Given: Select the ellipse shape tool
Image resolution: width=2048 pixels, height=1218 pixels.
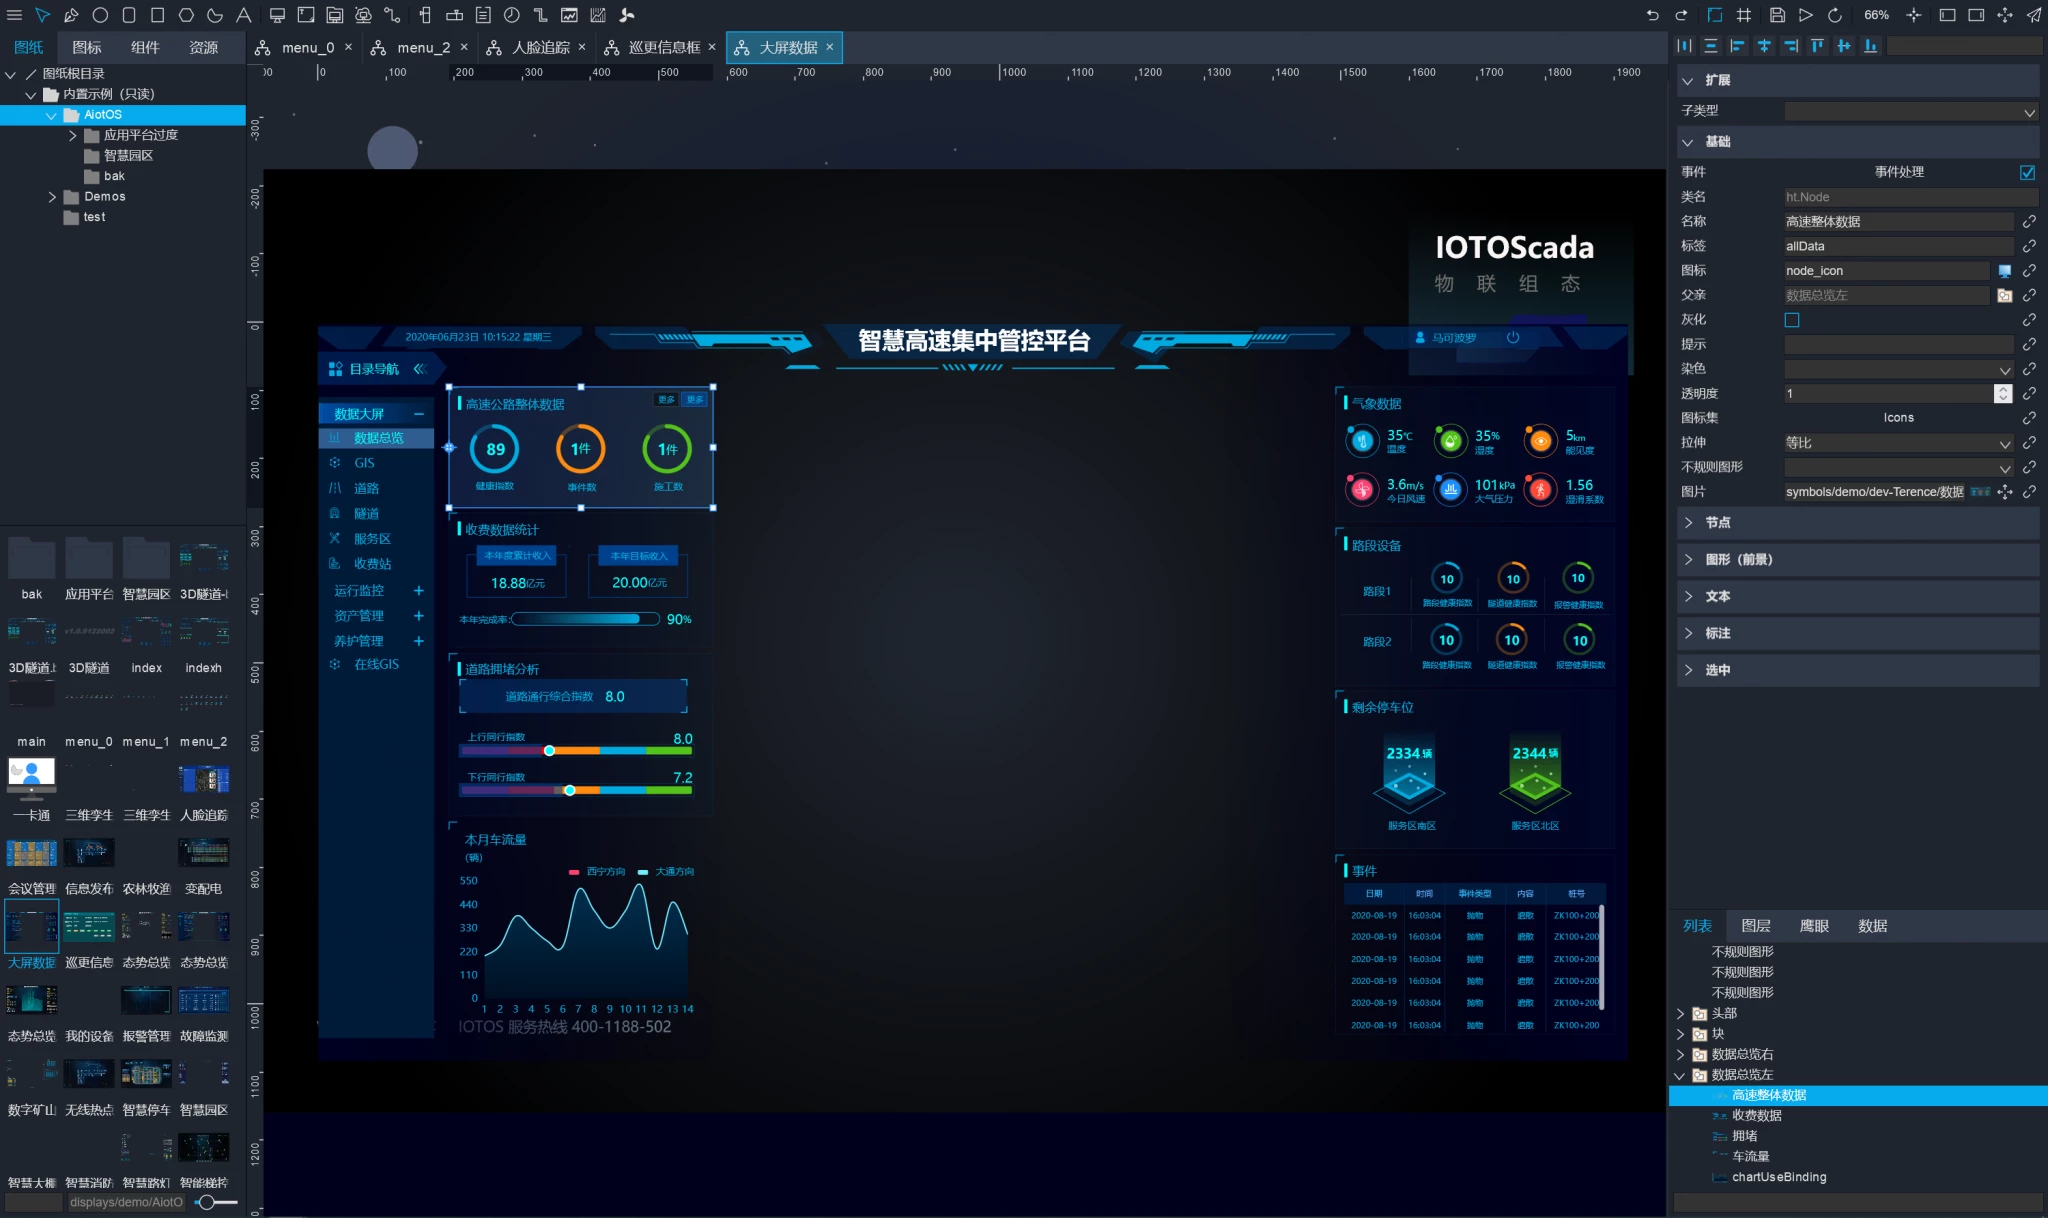Looking at the screenshot, I should (x=100, y=15).
